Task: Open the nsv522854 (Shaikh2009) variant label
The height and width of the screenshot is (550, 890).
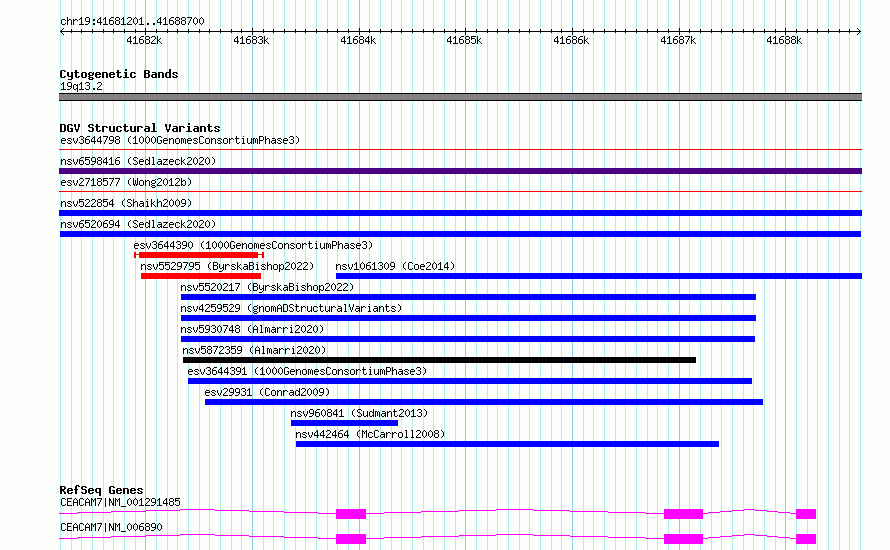Action: coord(126,203)
